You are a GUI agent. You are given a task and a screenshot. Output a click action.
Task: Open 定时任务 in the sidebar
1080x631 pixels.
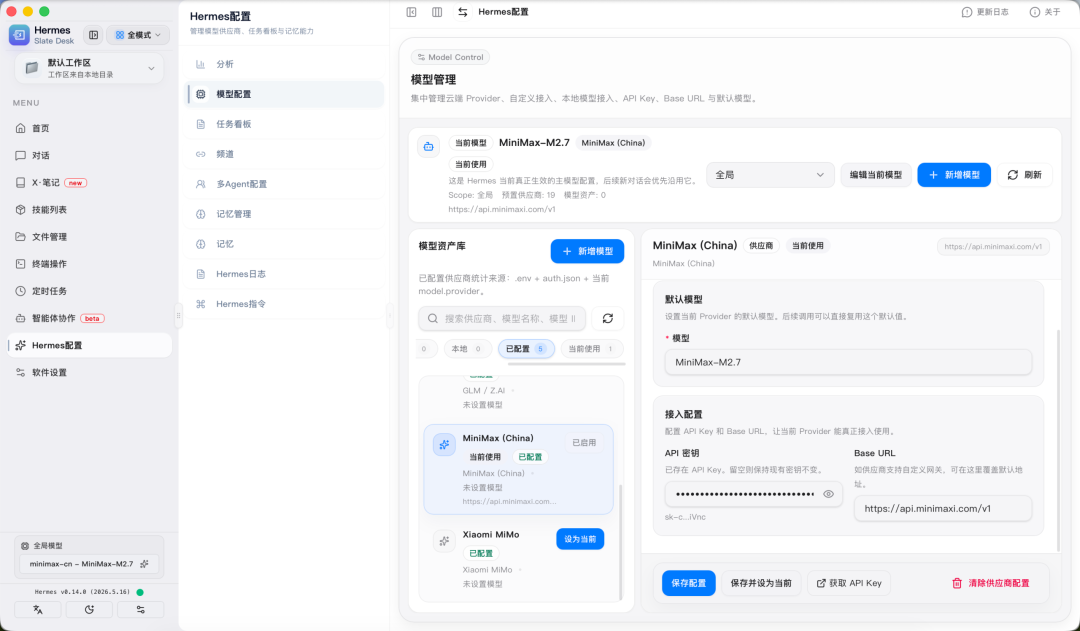[x=89, y=291]
